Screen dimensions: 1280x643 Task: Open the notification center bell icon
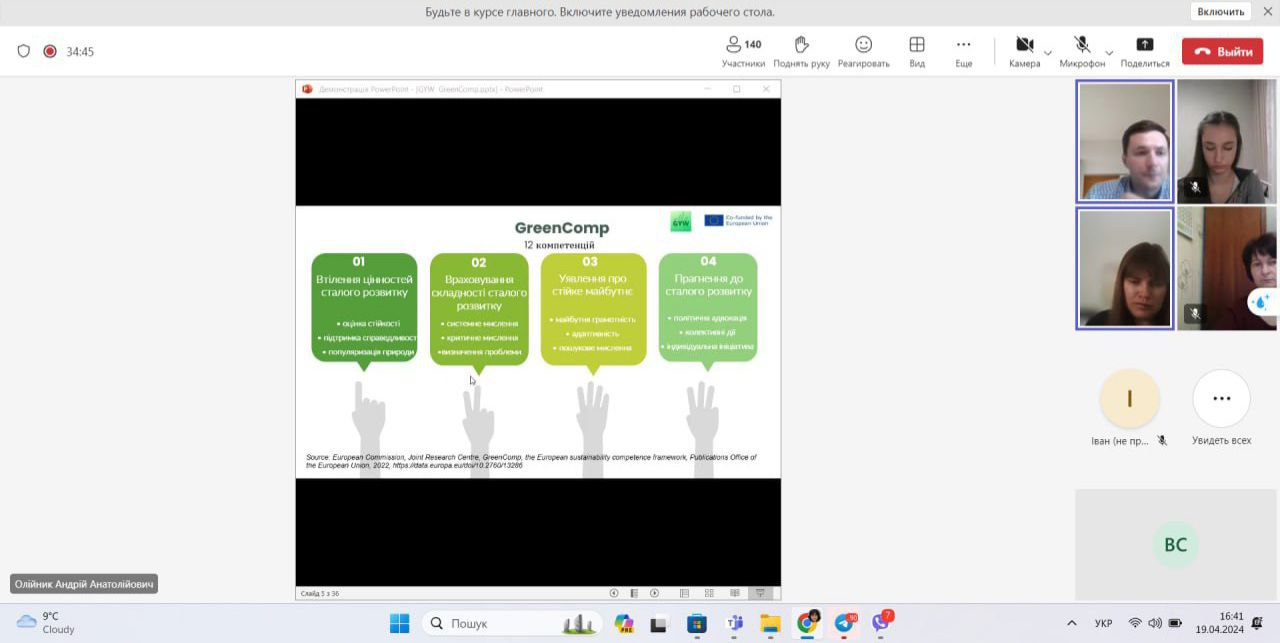1257,623
